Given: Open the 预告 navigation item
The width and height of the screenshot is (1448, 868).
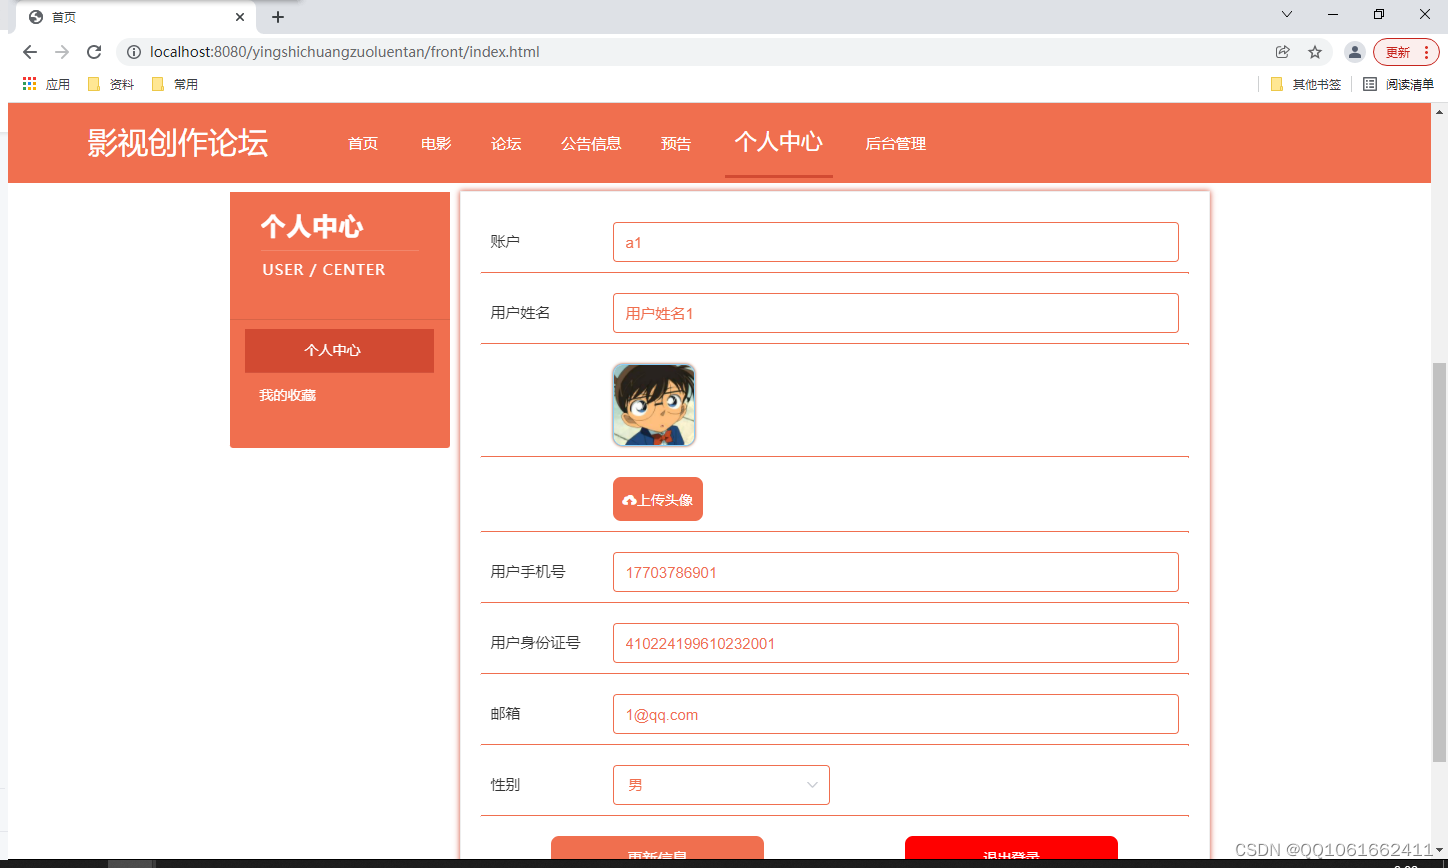Looking at the screenshot, I should coord(676,143).
